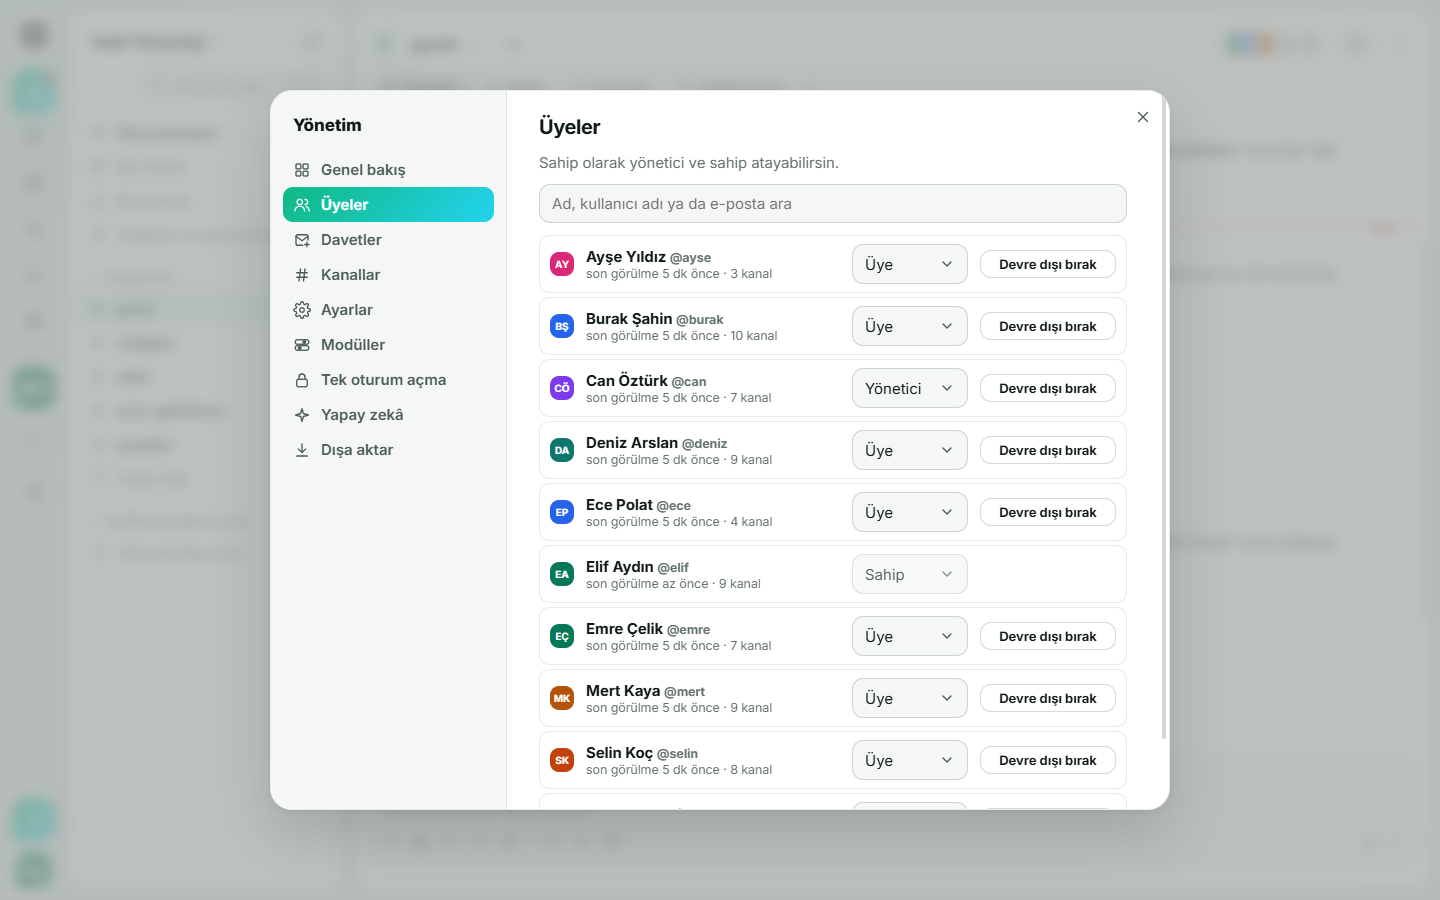Deactivate Burak Şahin with Devre dışı bırak

(x=1048, y=326)
